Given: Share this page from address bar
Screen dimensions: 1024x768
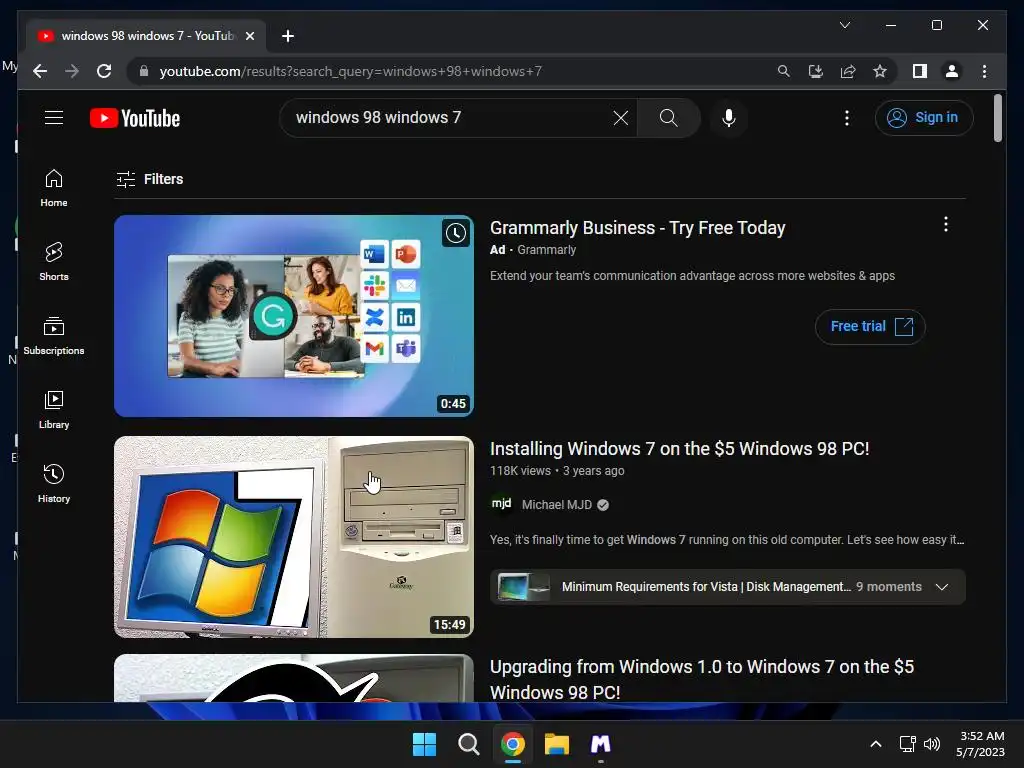Looking at the screenshot, I should (848, 71).
